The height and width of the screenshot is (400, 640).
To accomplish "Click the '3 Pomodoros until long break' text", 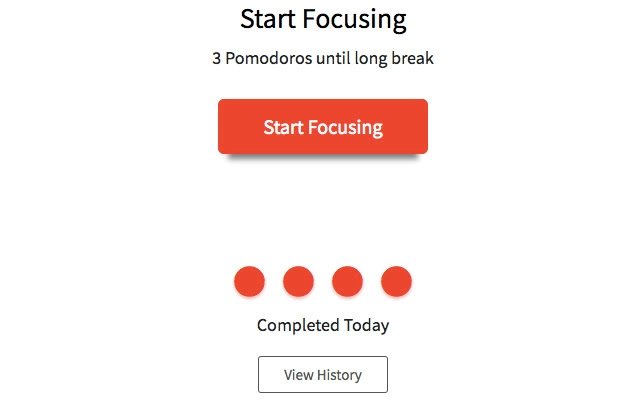I will pyautogui.click(x=323, y=58).
